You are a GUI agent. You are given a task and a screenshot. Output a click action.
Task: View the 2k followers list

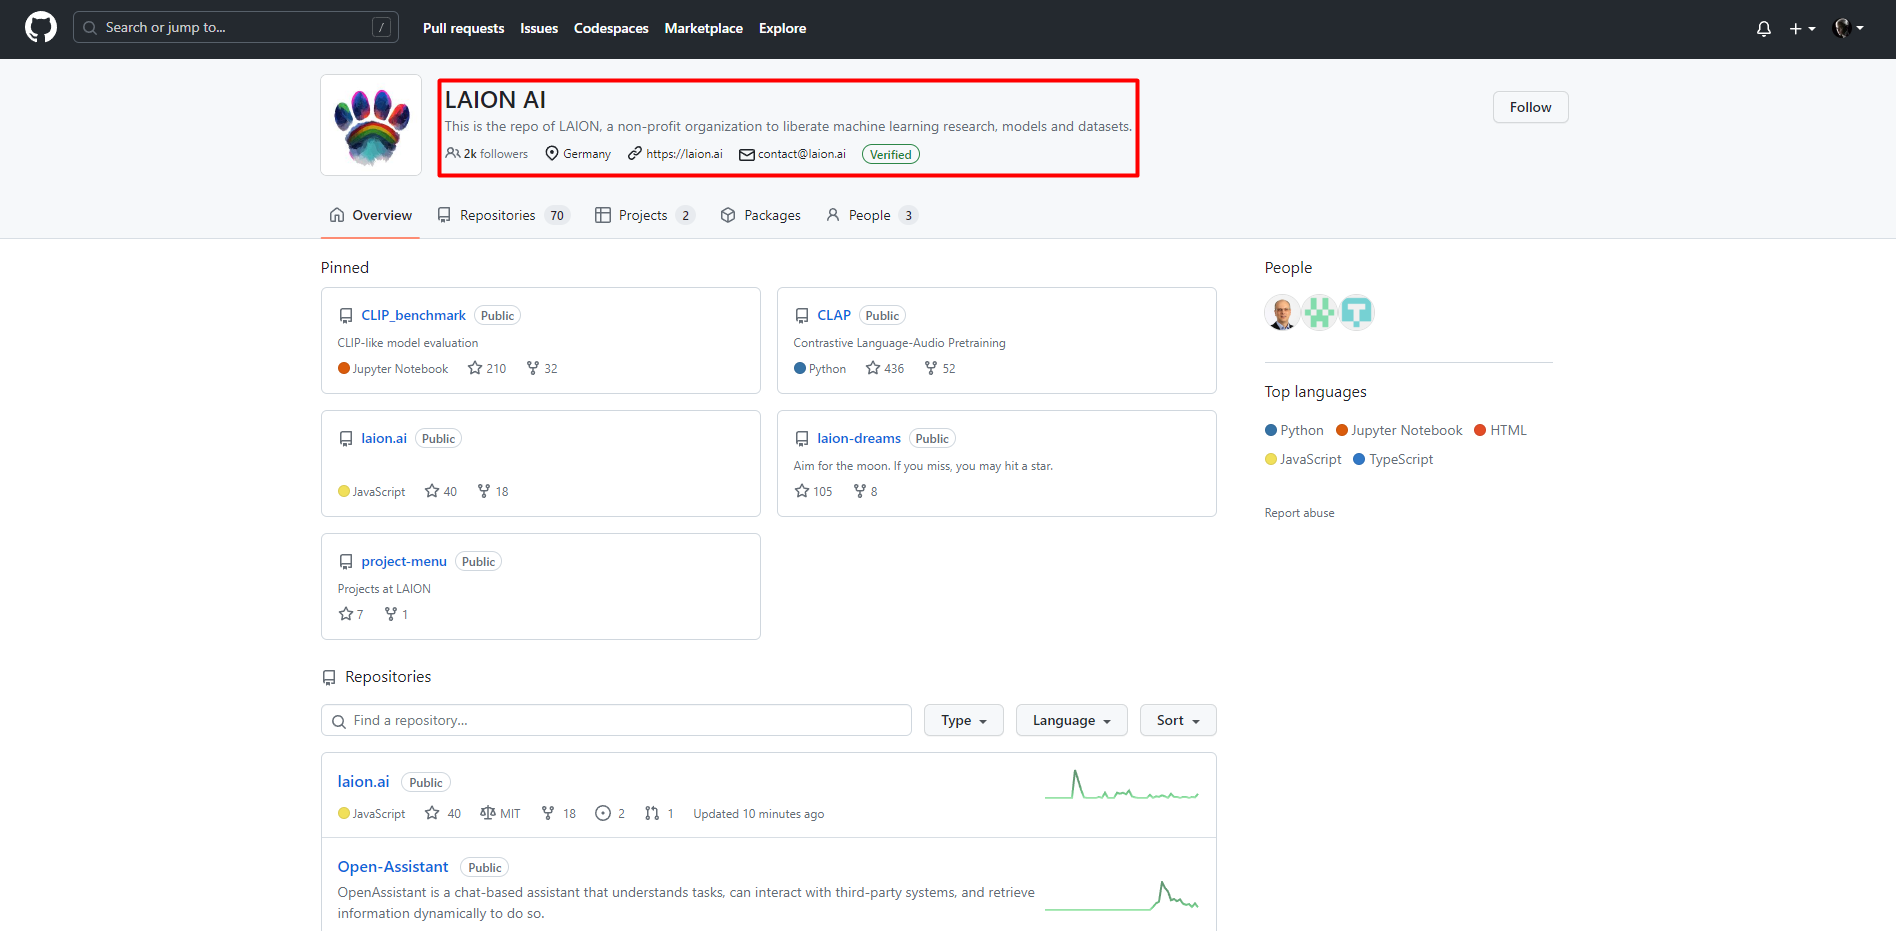coord(487,154)
